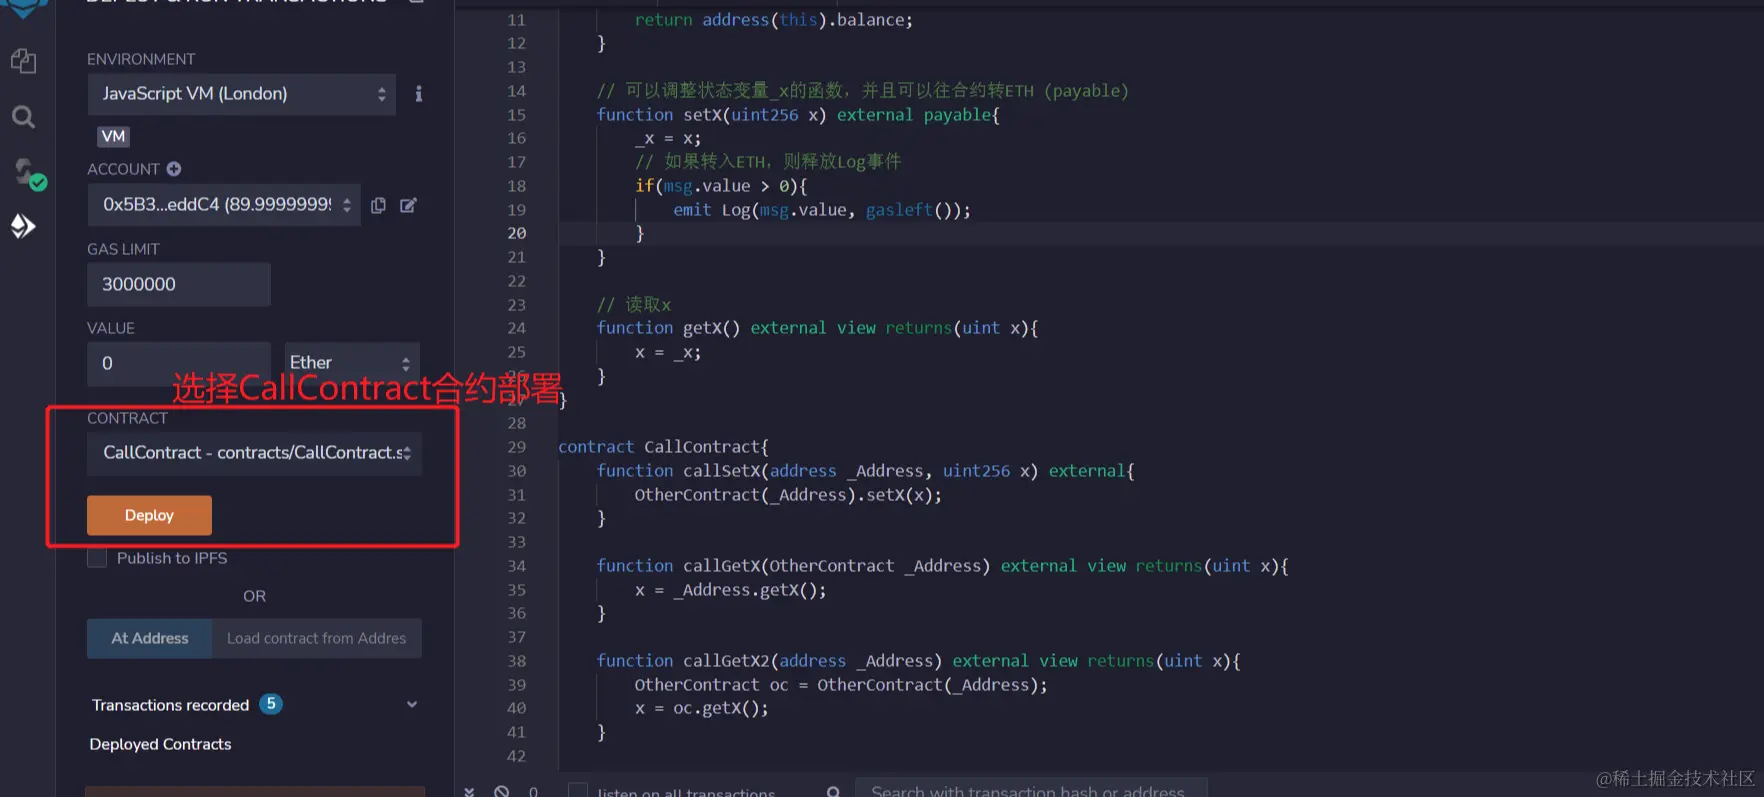Image resolution: width=1764 pixels, height=797 pixels.
Task: Click the terminal search magnifier icon
Action: (833, 791)
